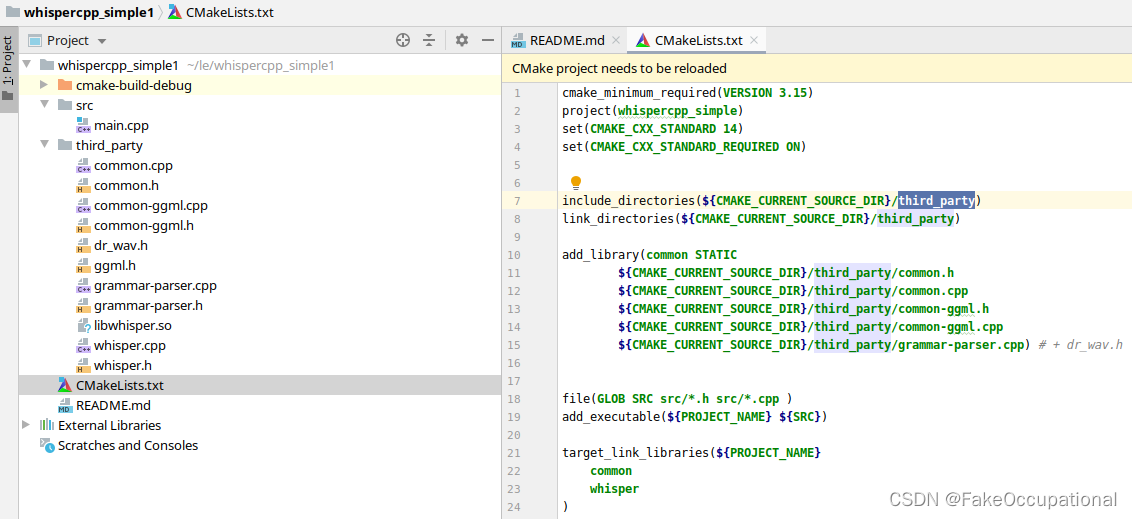Click the cmake-build-debug orange folder icon
Image resolution: width=1132 pixels, height=519 pixels.
click(x=65, y=85)
